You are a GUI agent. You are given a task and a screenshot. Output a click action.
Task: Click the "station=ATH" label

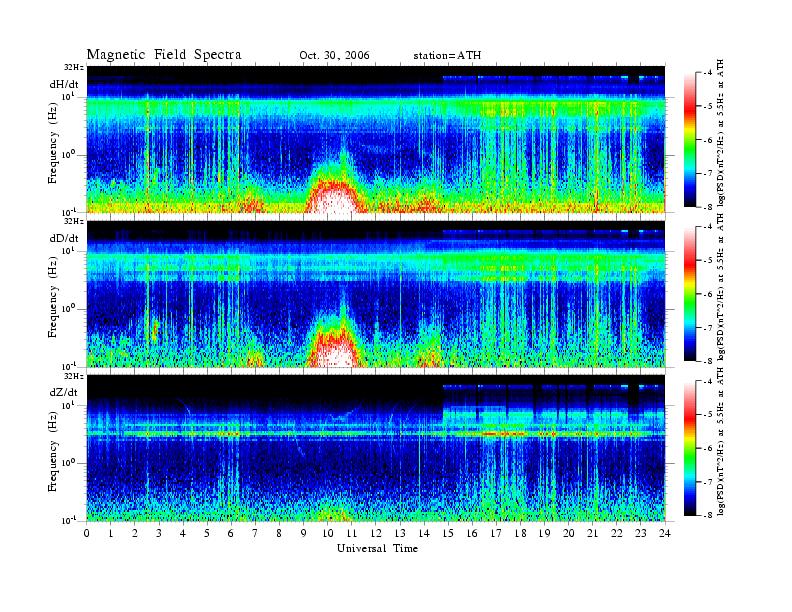click(x=447, y=56)
